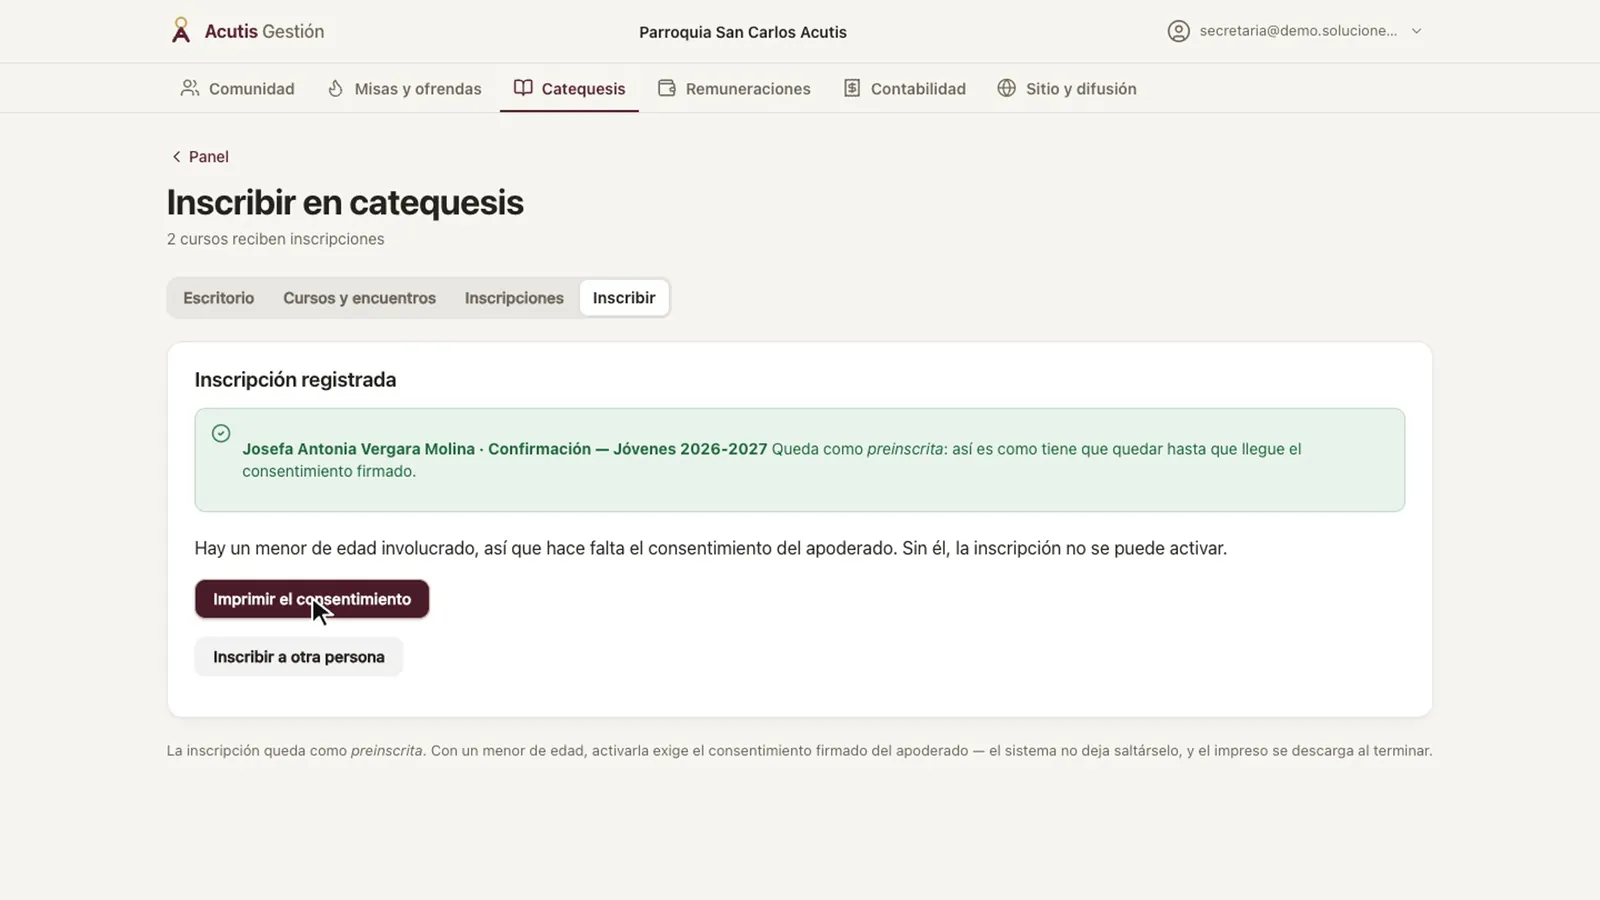Click Josefa Antonia Vergara Molina name

[358, 449]
